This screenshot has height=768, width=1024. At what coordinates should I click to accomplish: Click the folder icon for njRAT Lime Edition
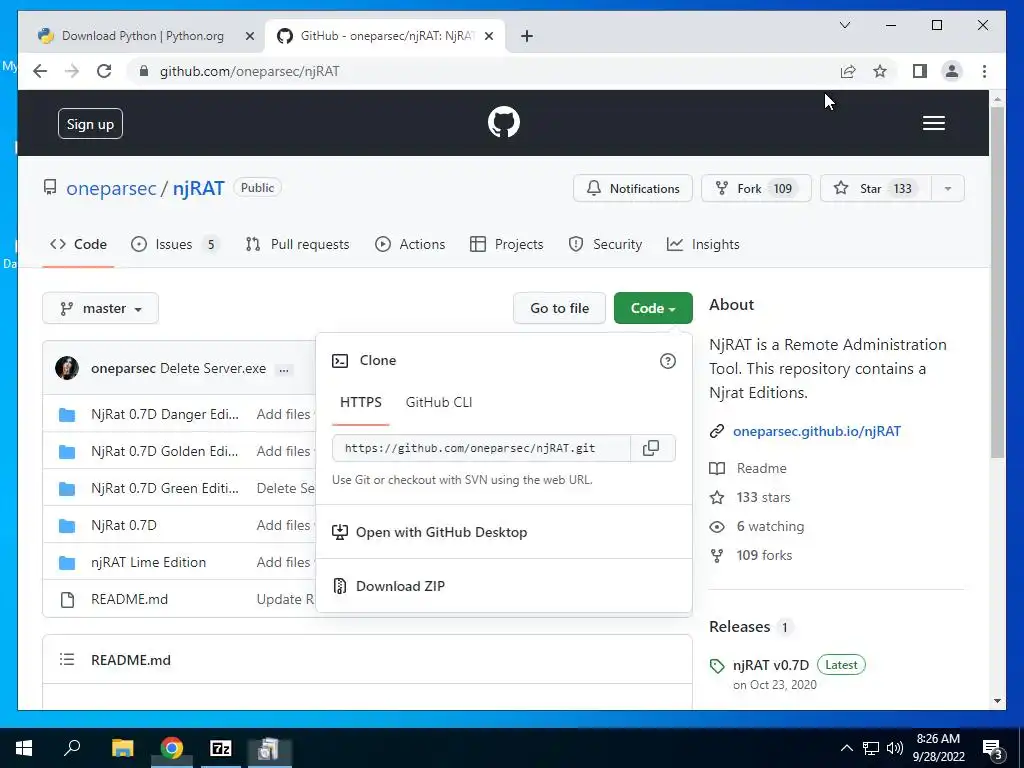(x=67, y=562)
